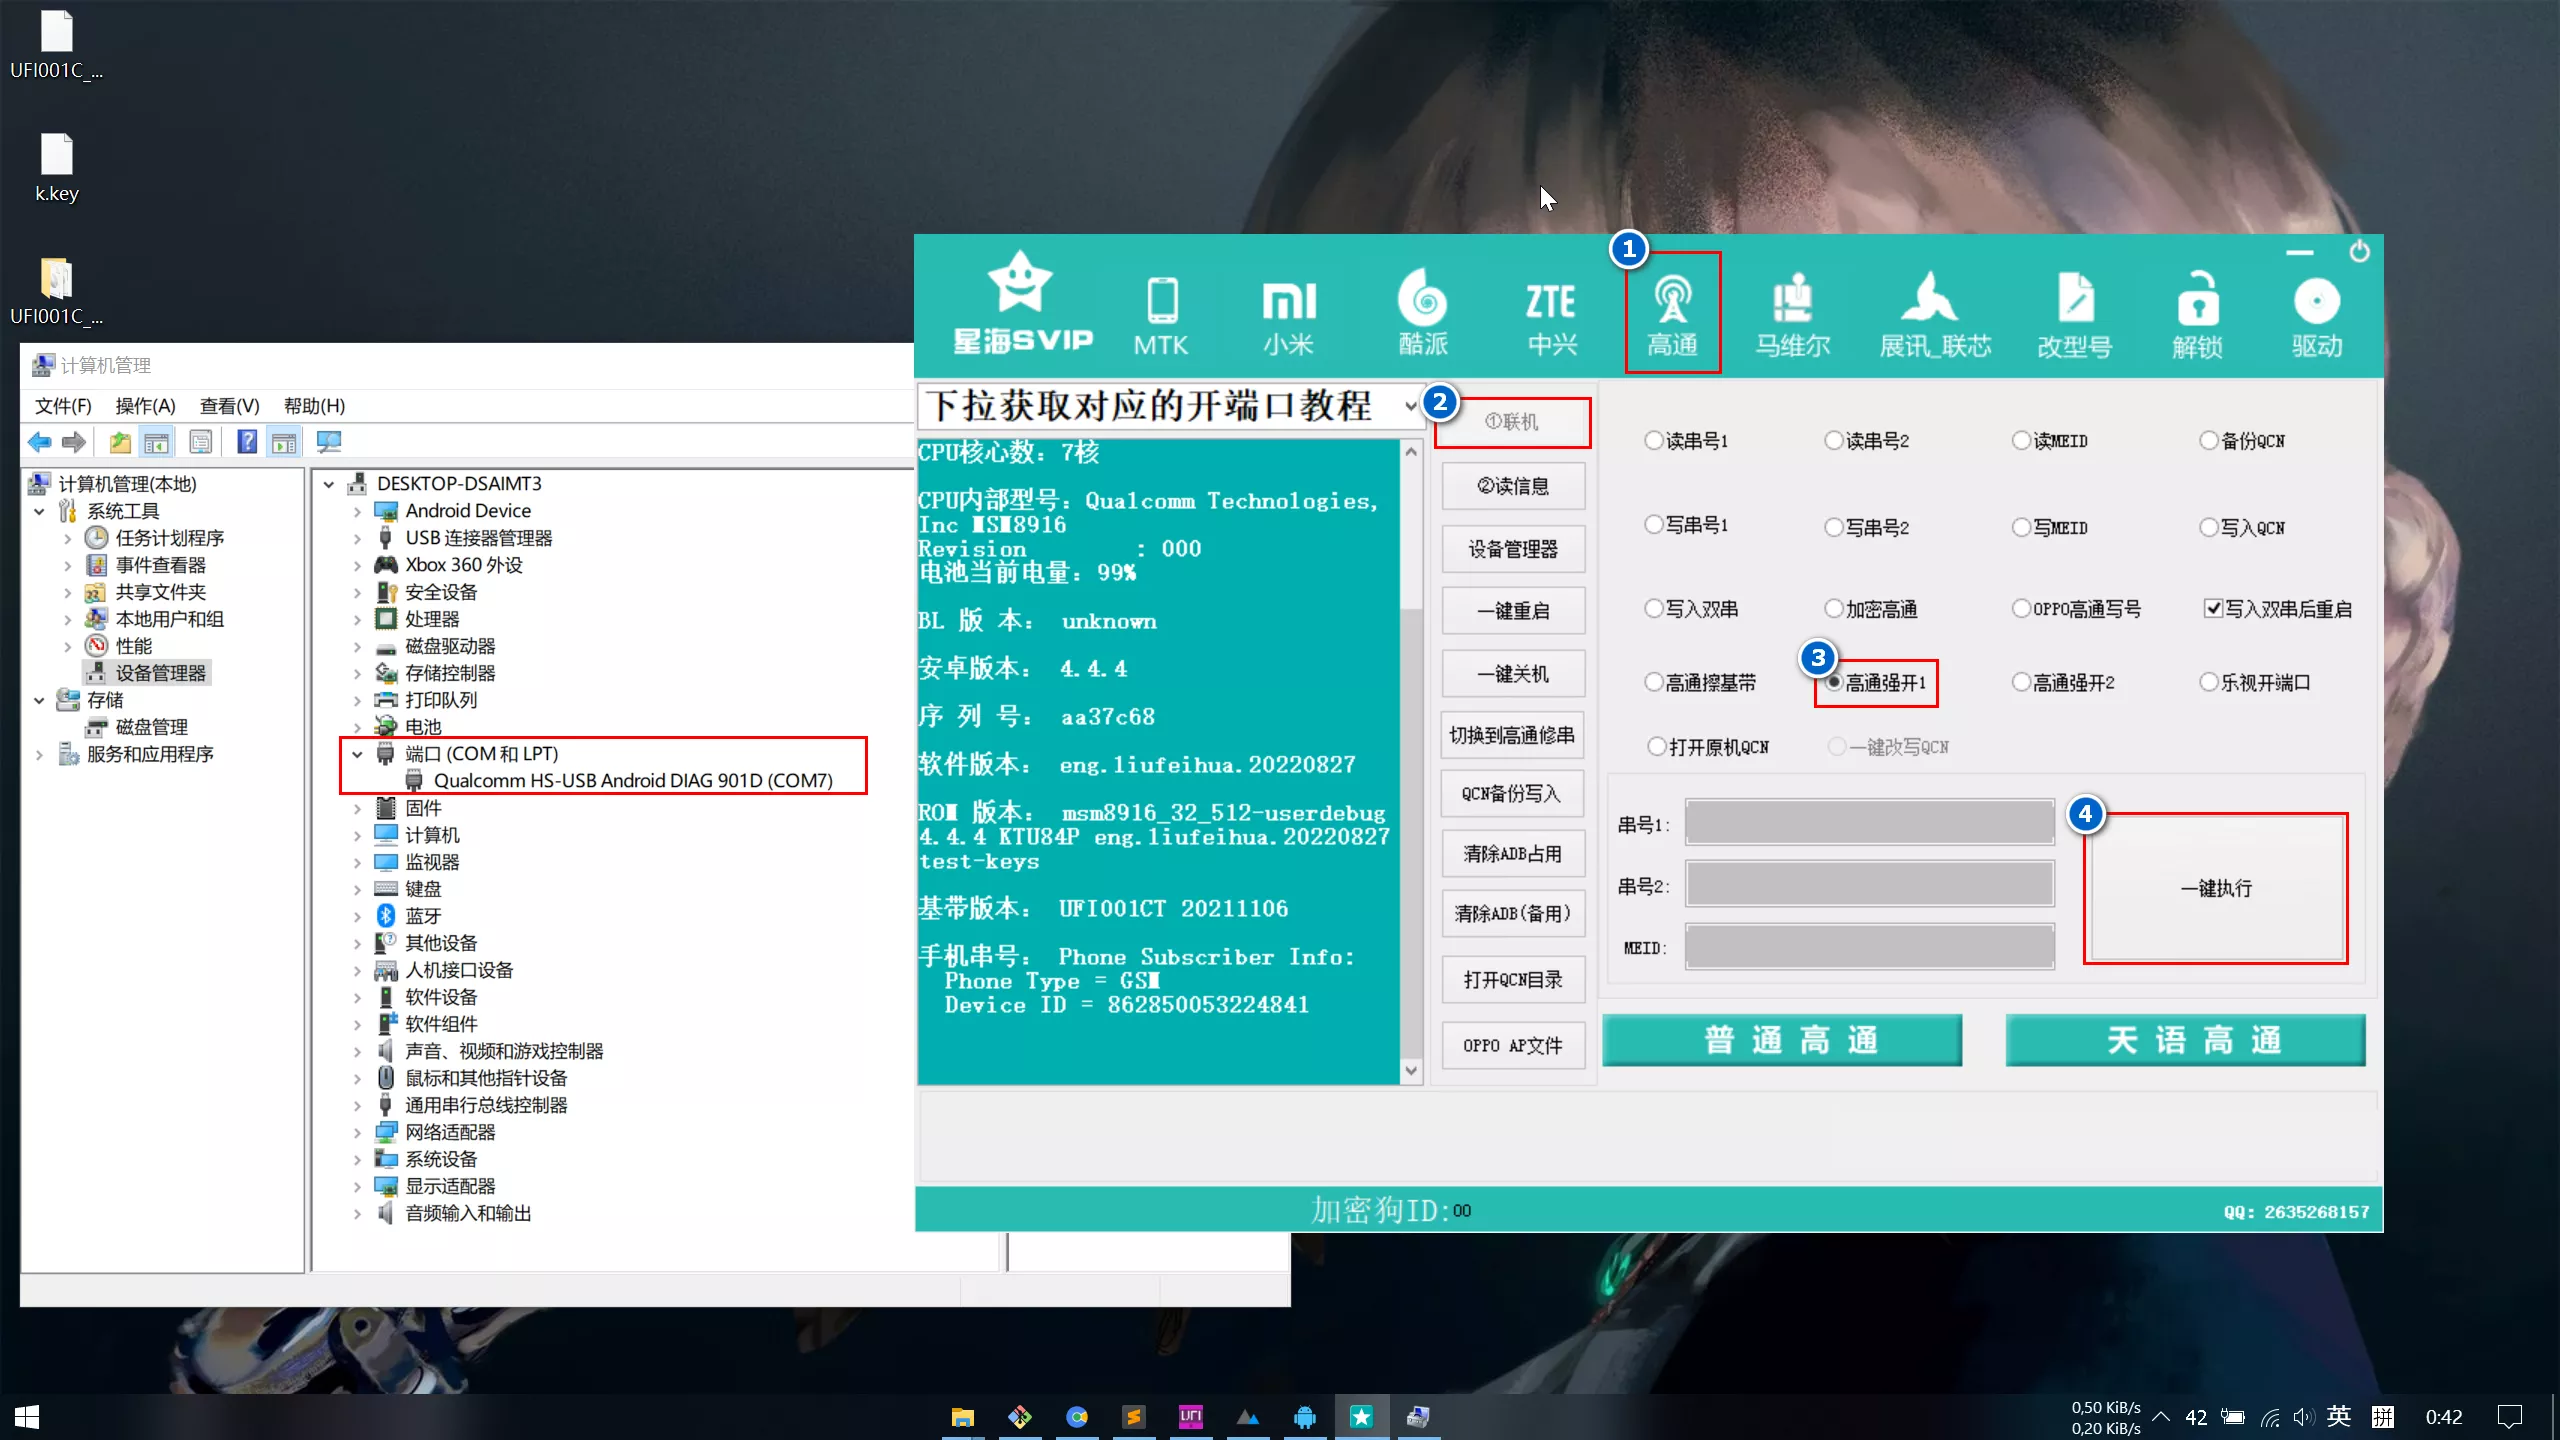The height and width of the screenshot is (1440, 2560).
Task: Open the 下拉获取对应的开端口教程 dropdown
Action: [1171, 406]
